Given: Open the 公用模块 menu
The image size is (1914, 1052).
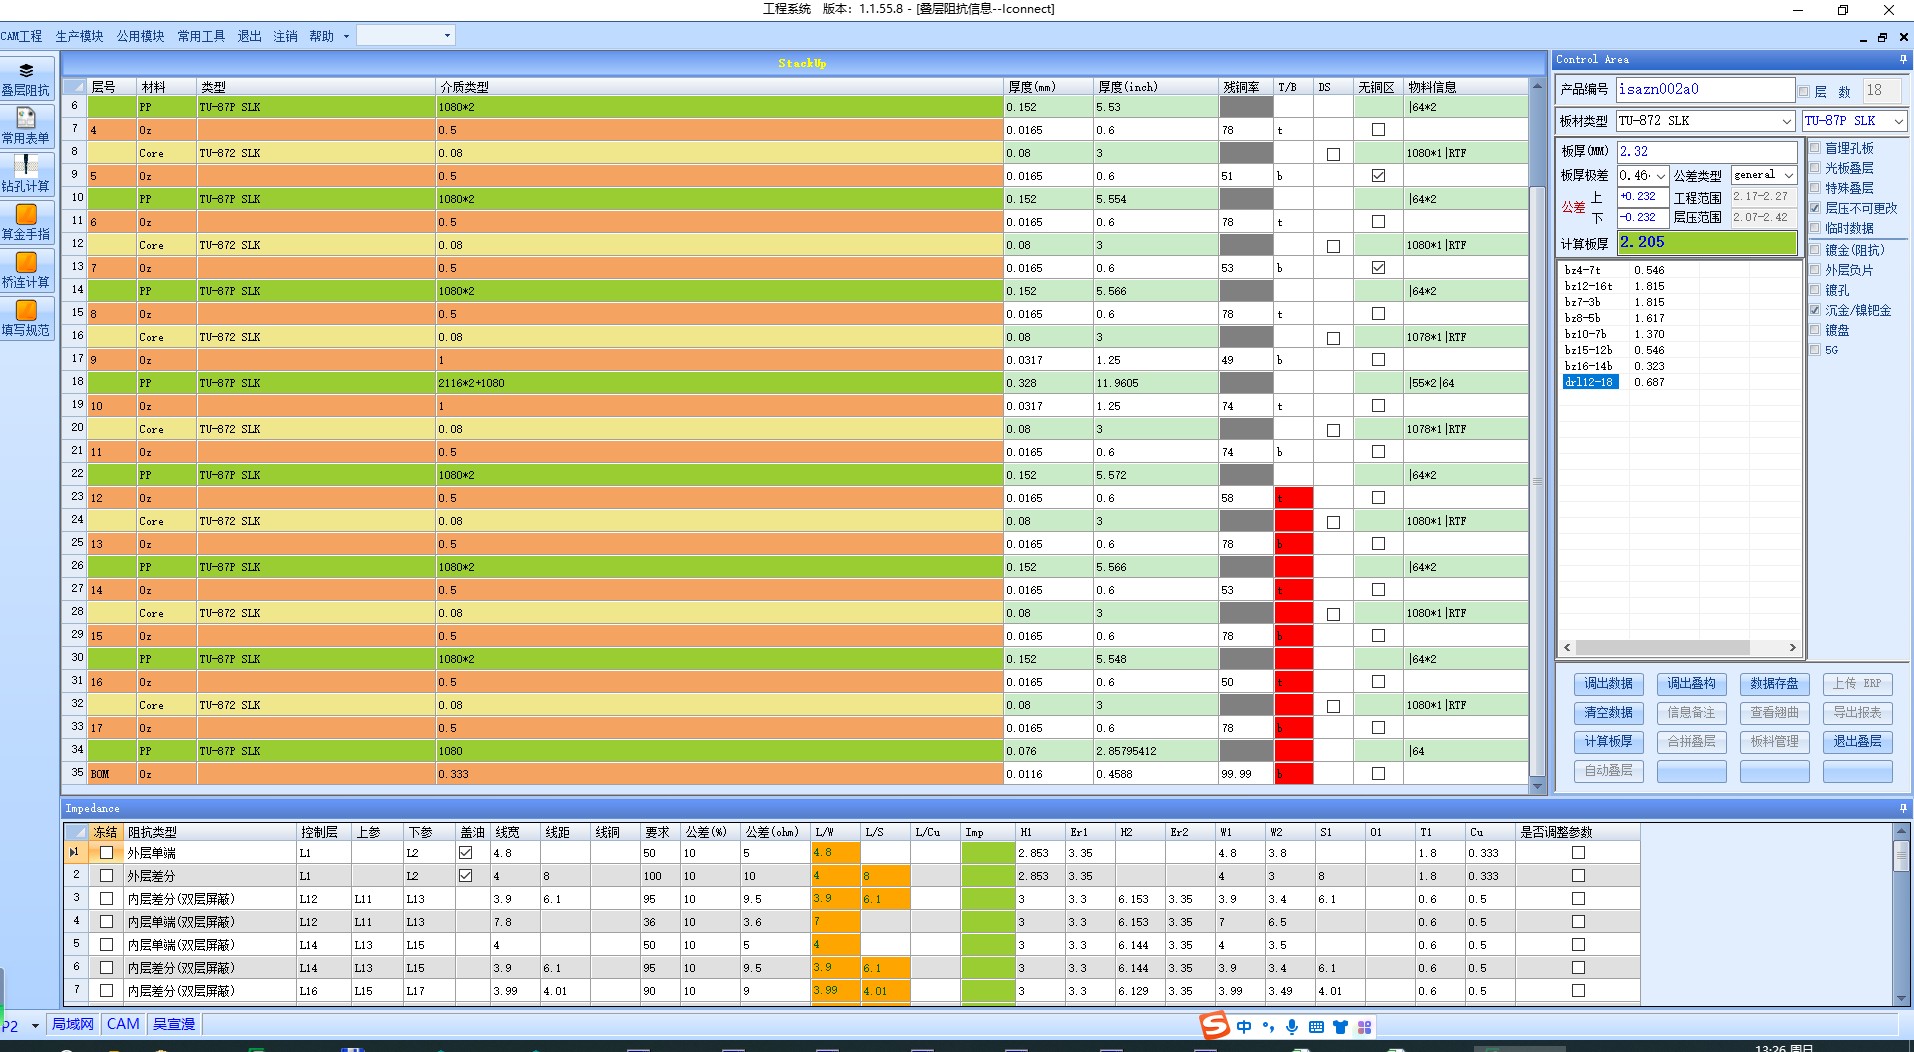Looking at the screenshot, I should [x=140, y=36].
